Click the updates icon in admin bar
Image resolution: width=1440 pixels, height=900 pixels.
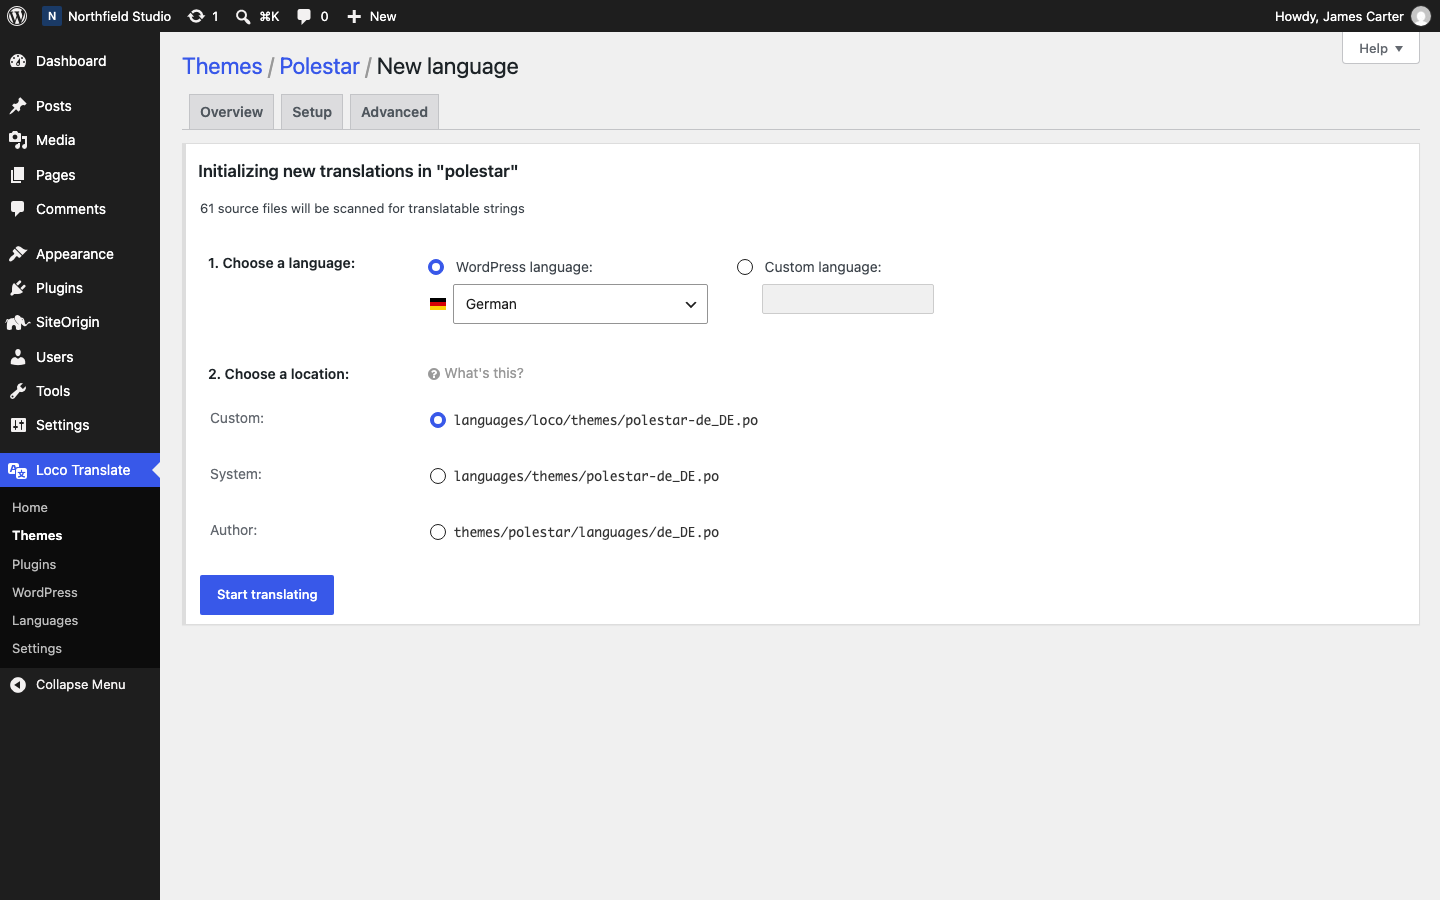coord(196,16)
